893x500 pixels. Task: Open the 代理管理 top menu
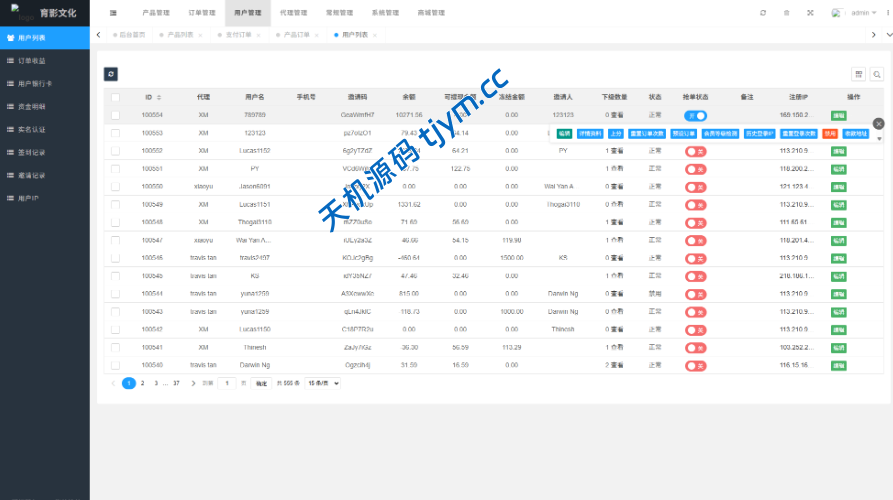point(294,13)
